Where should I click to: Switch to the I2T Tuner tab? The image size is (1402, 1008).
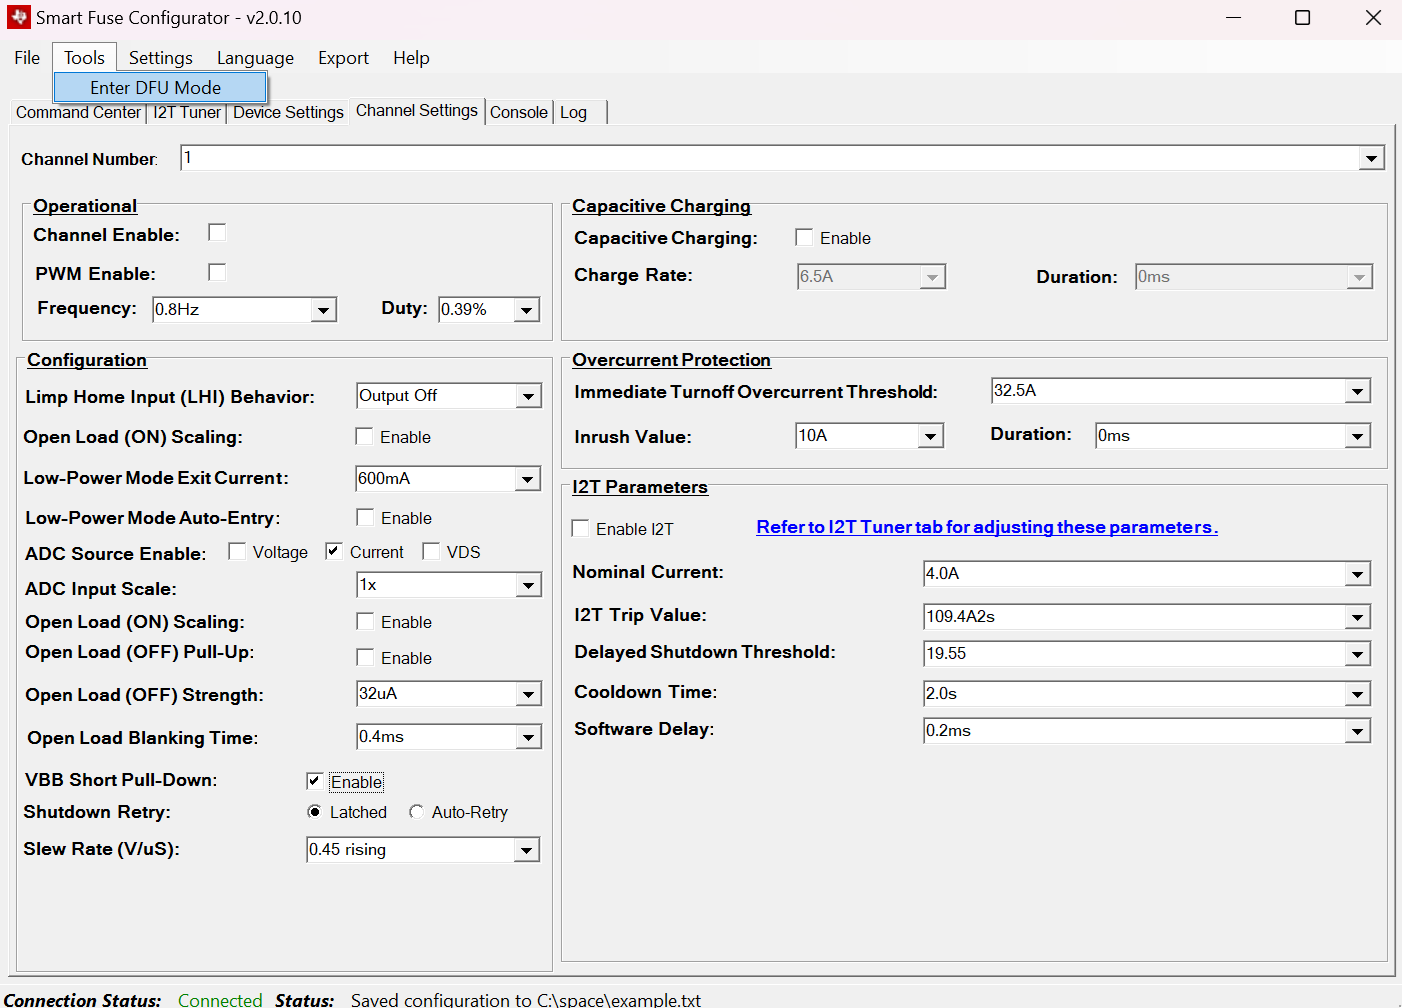(187, 112)
